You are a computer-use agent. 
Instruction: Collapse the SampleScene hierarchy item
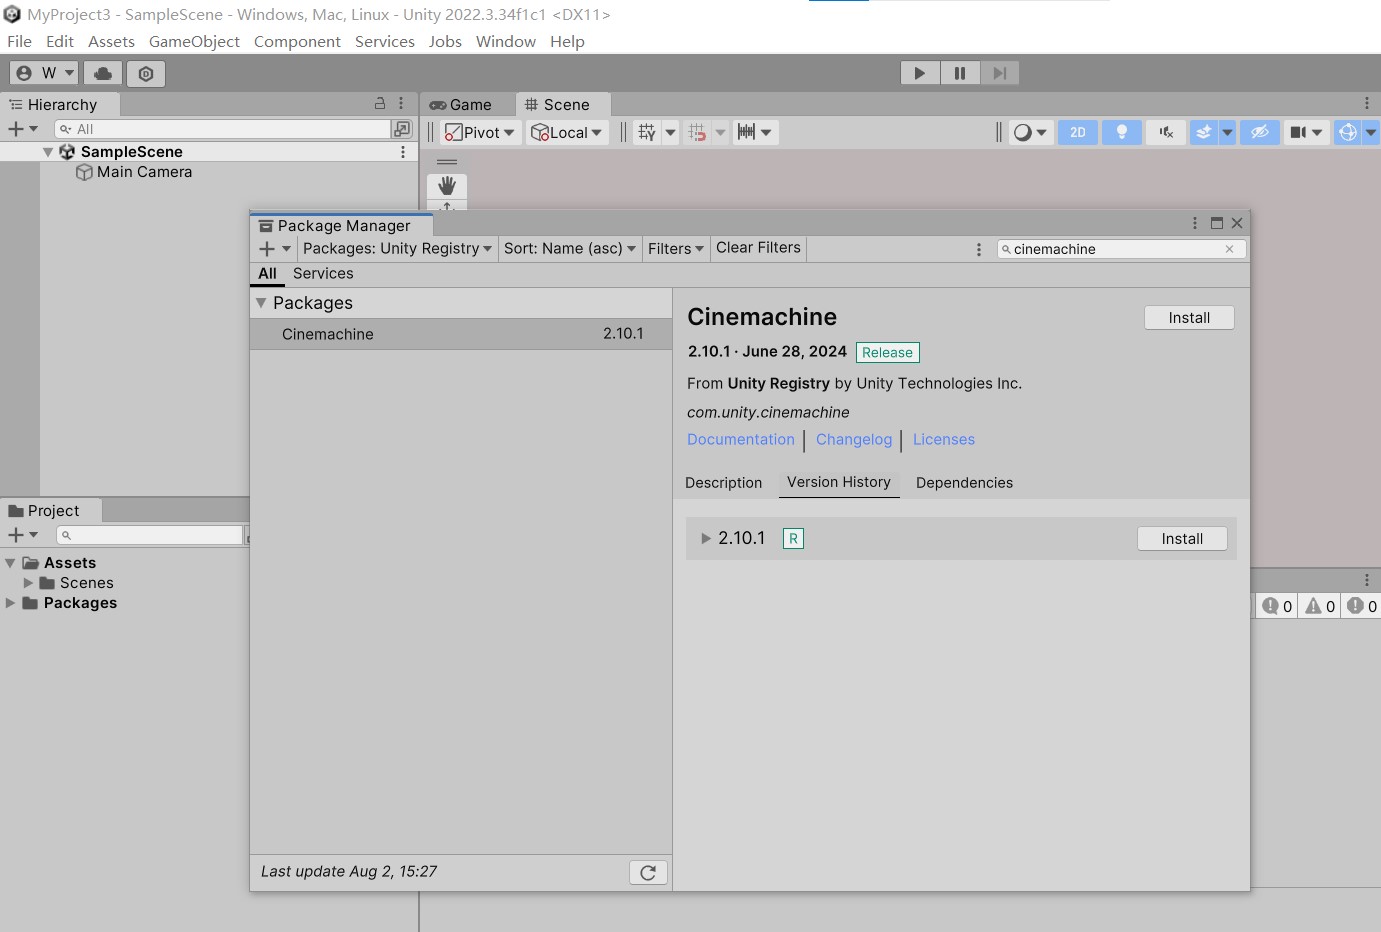tap(47, 151)
